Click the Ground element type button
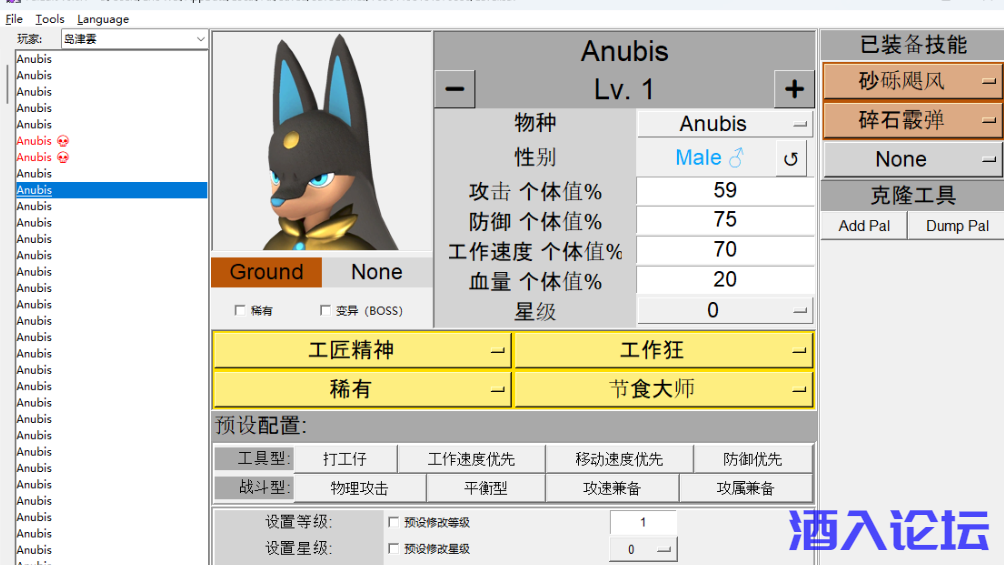Viewport: 1004px width, 565px height. coord(266,272)
